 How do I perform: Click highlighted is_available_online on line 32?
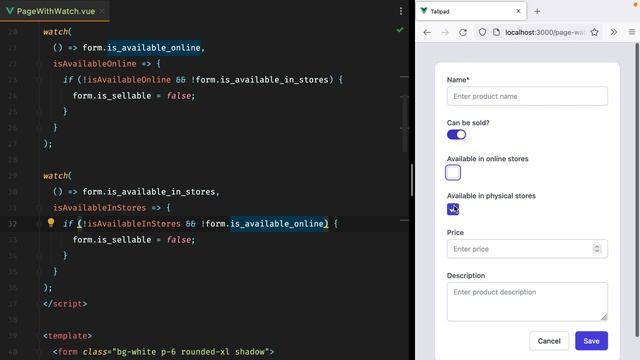[x=278, y=224]
